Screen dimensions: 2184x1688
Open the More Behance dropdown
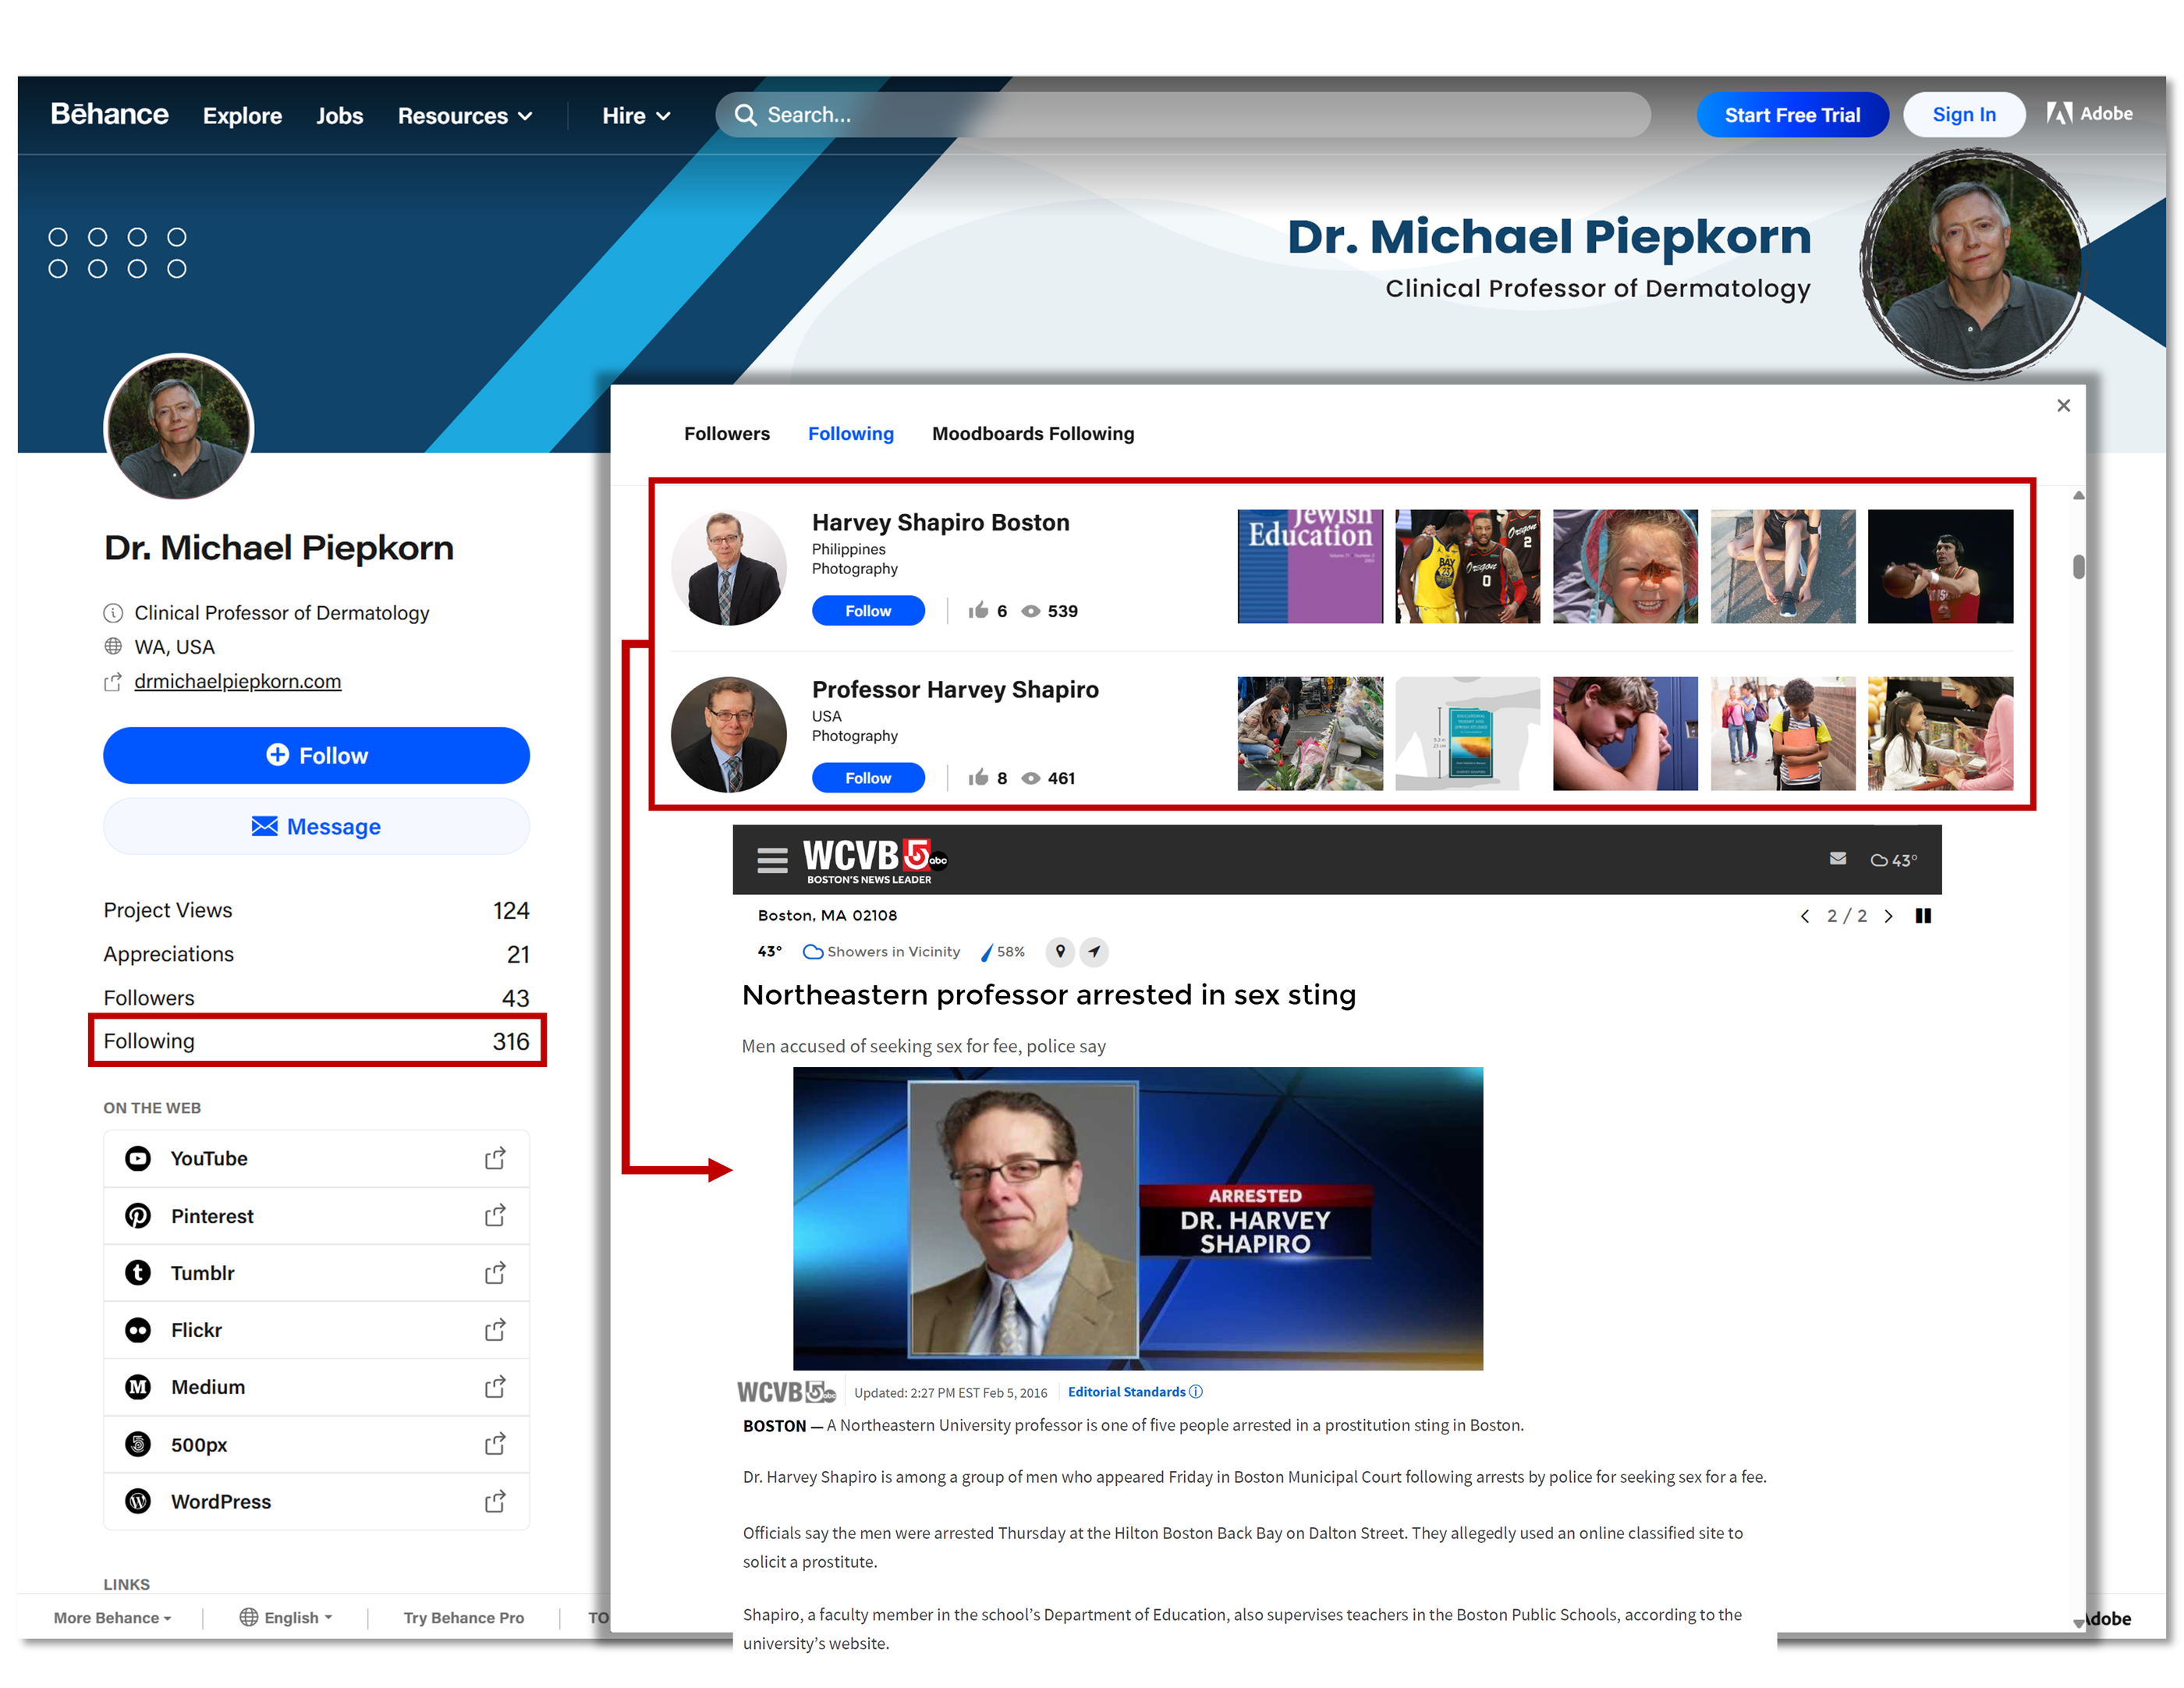point(112,1618)
